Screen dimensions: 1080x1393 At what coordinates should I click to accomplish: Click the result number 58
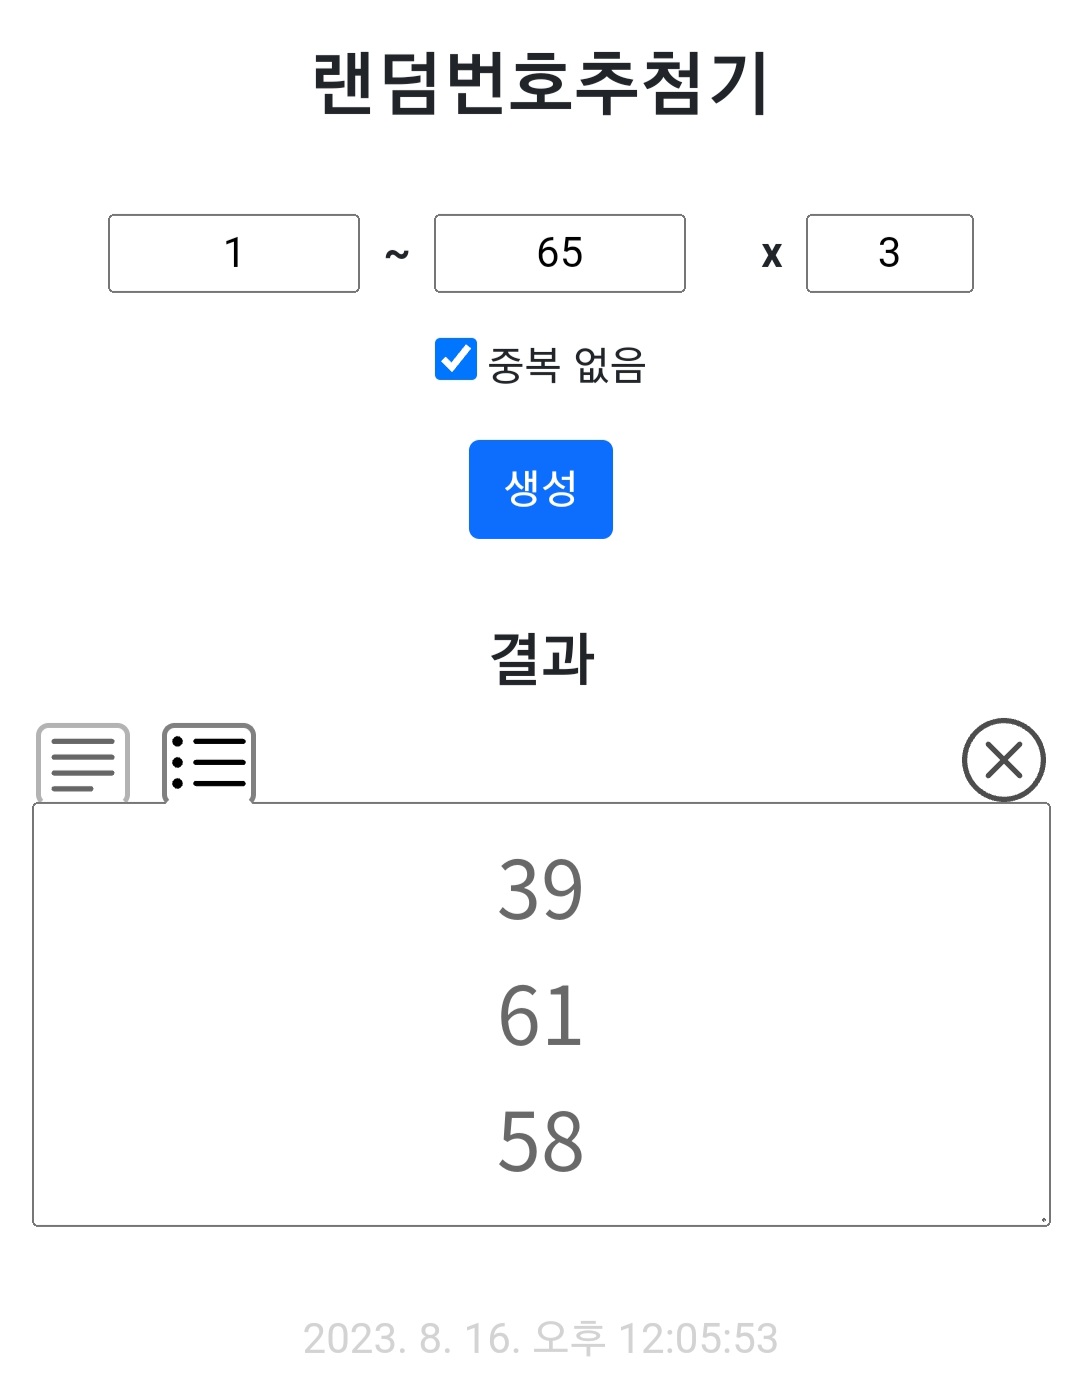pyautogui.click(x=540, y=1141)
